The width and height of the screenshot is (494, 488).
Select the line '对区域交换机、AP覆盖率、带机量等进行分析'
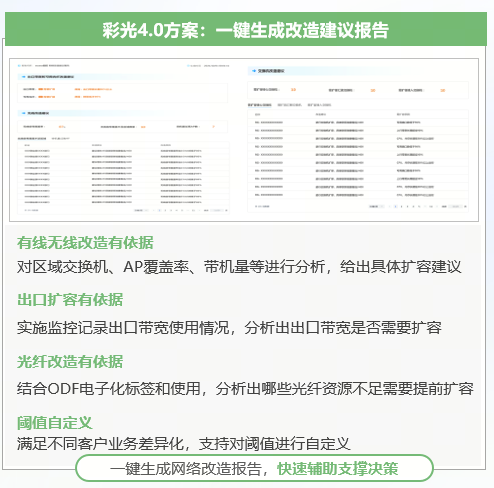[x=171, y=267]
